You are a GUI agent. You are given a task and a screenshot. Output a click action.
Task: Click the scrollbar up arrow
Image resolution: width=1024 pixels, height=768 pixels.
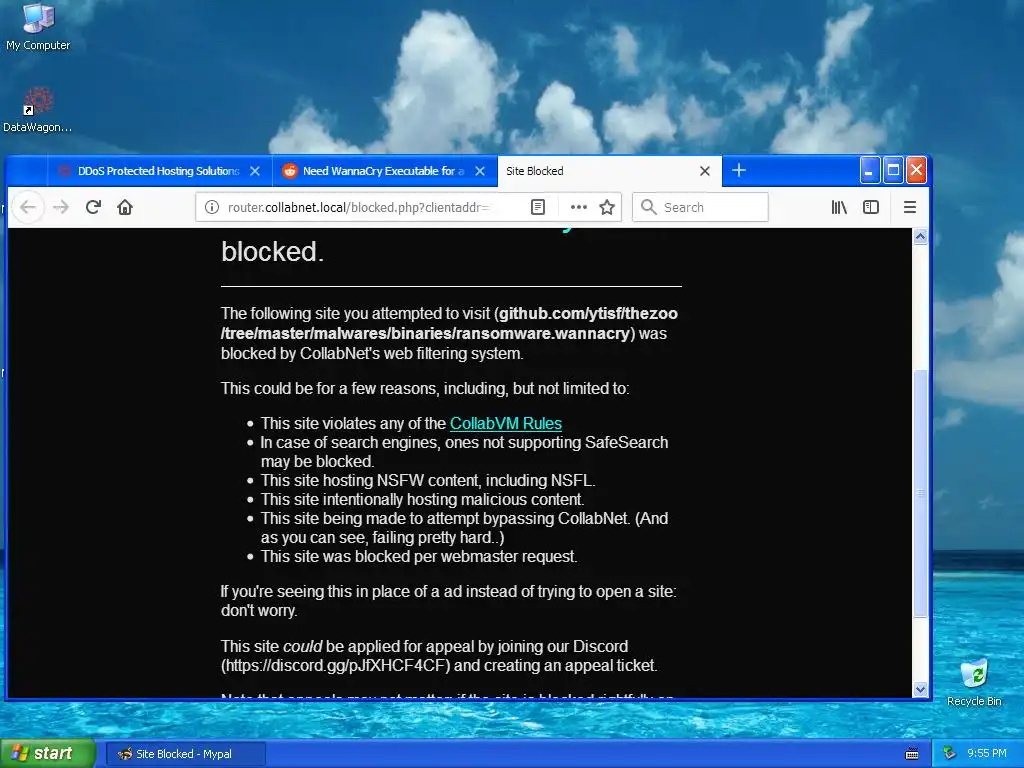click(x=920, y=236)
